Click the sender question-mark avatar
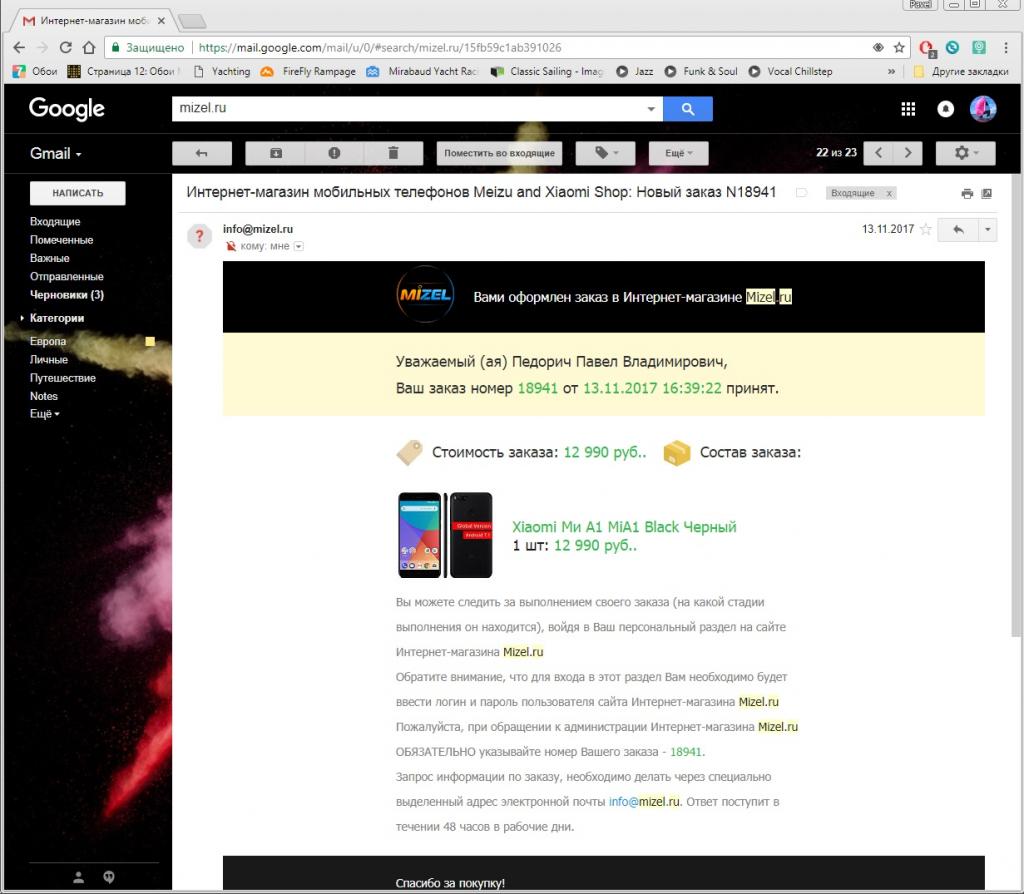 (x=200, y=236)
